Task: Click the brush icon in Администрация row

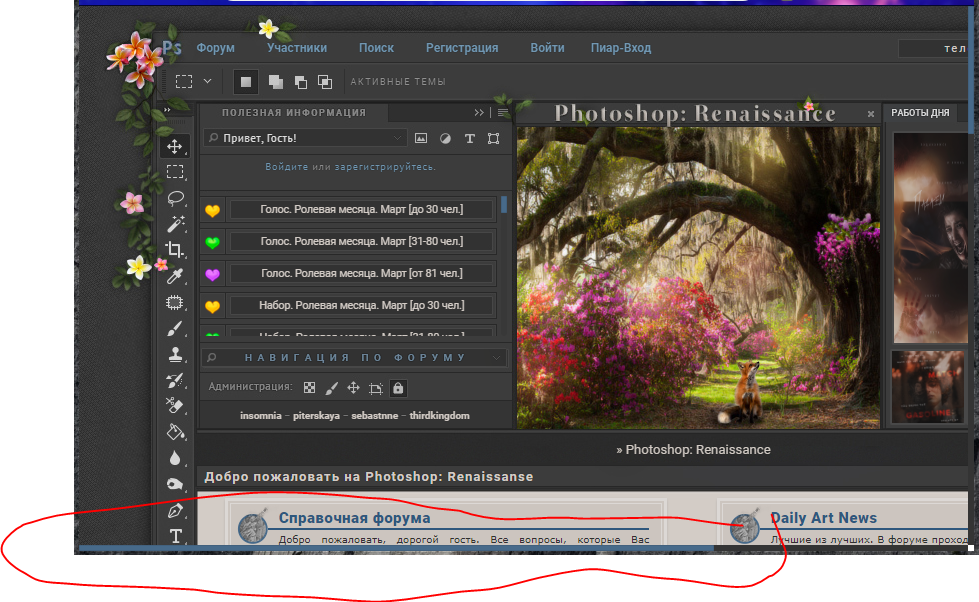Action: coord(332,388)
